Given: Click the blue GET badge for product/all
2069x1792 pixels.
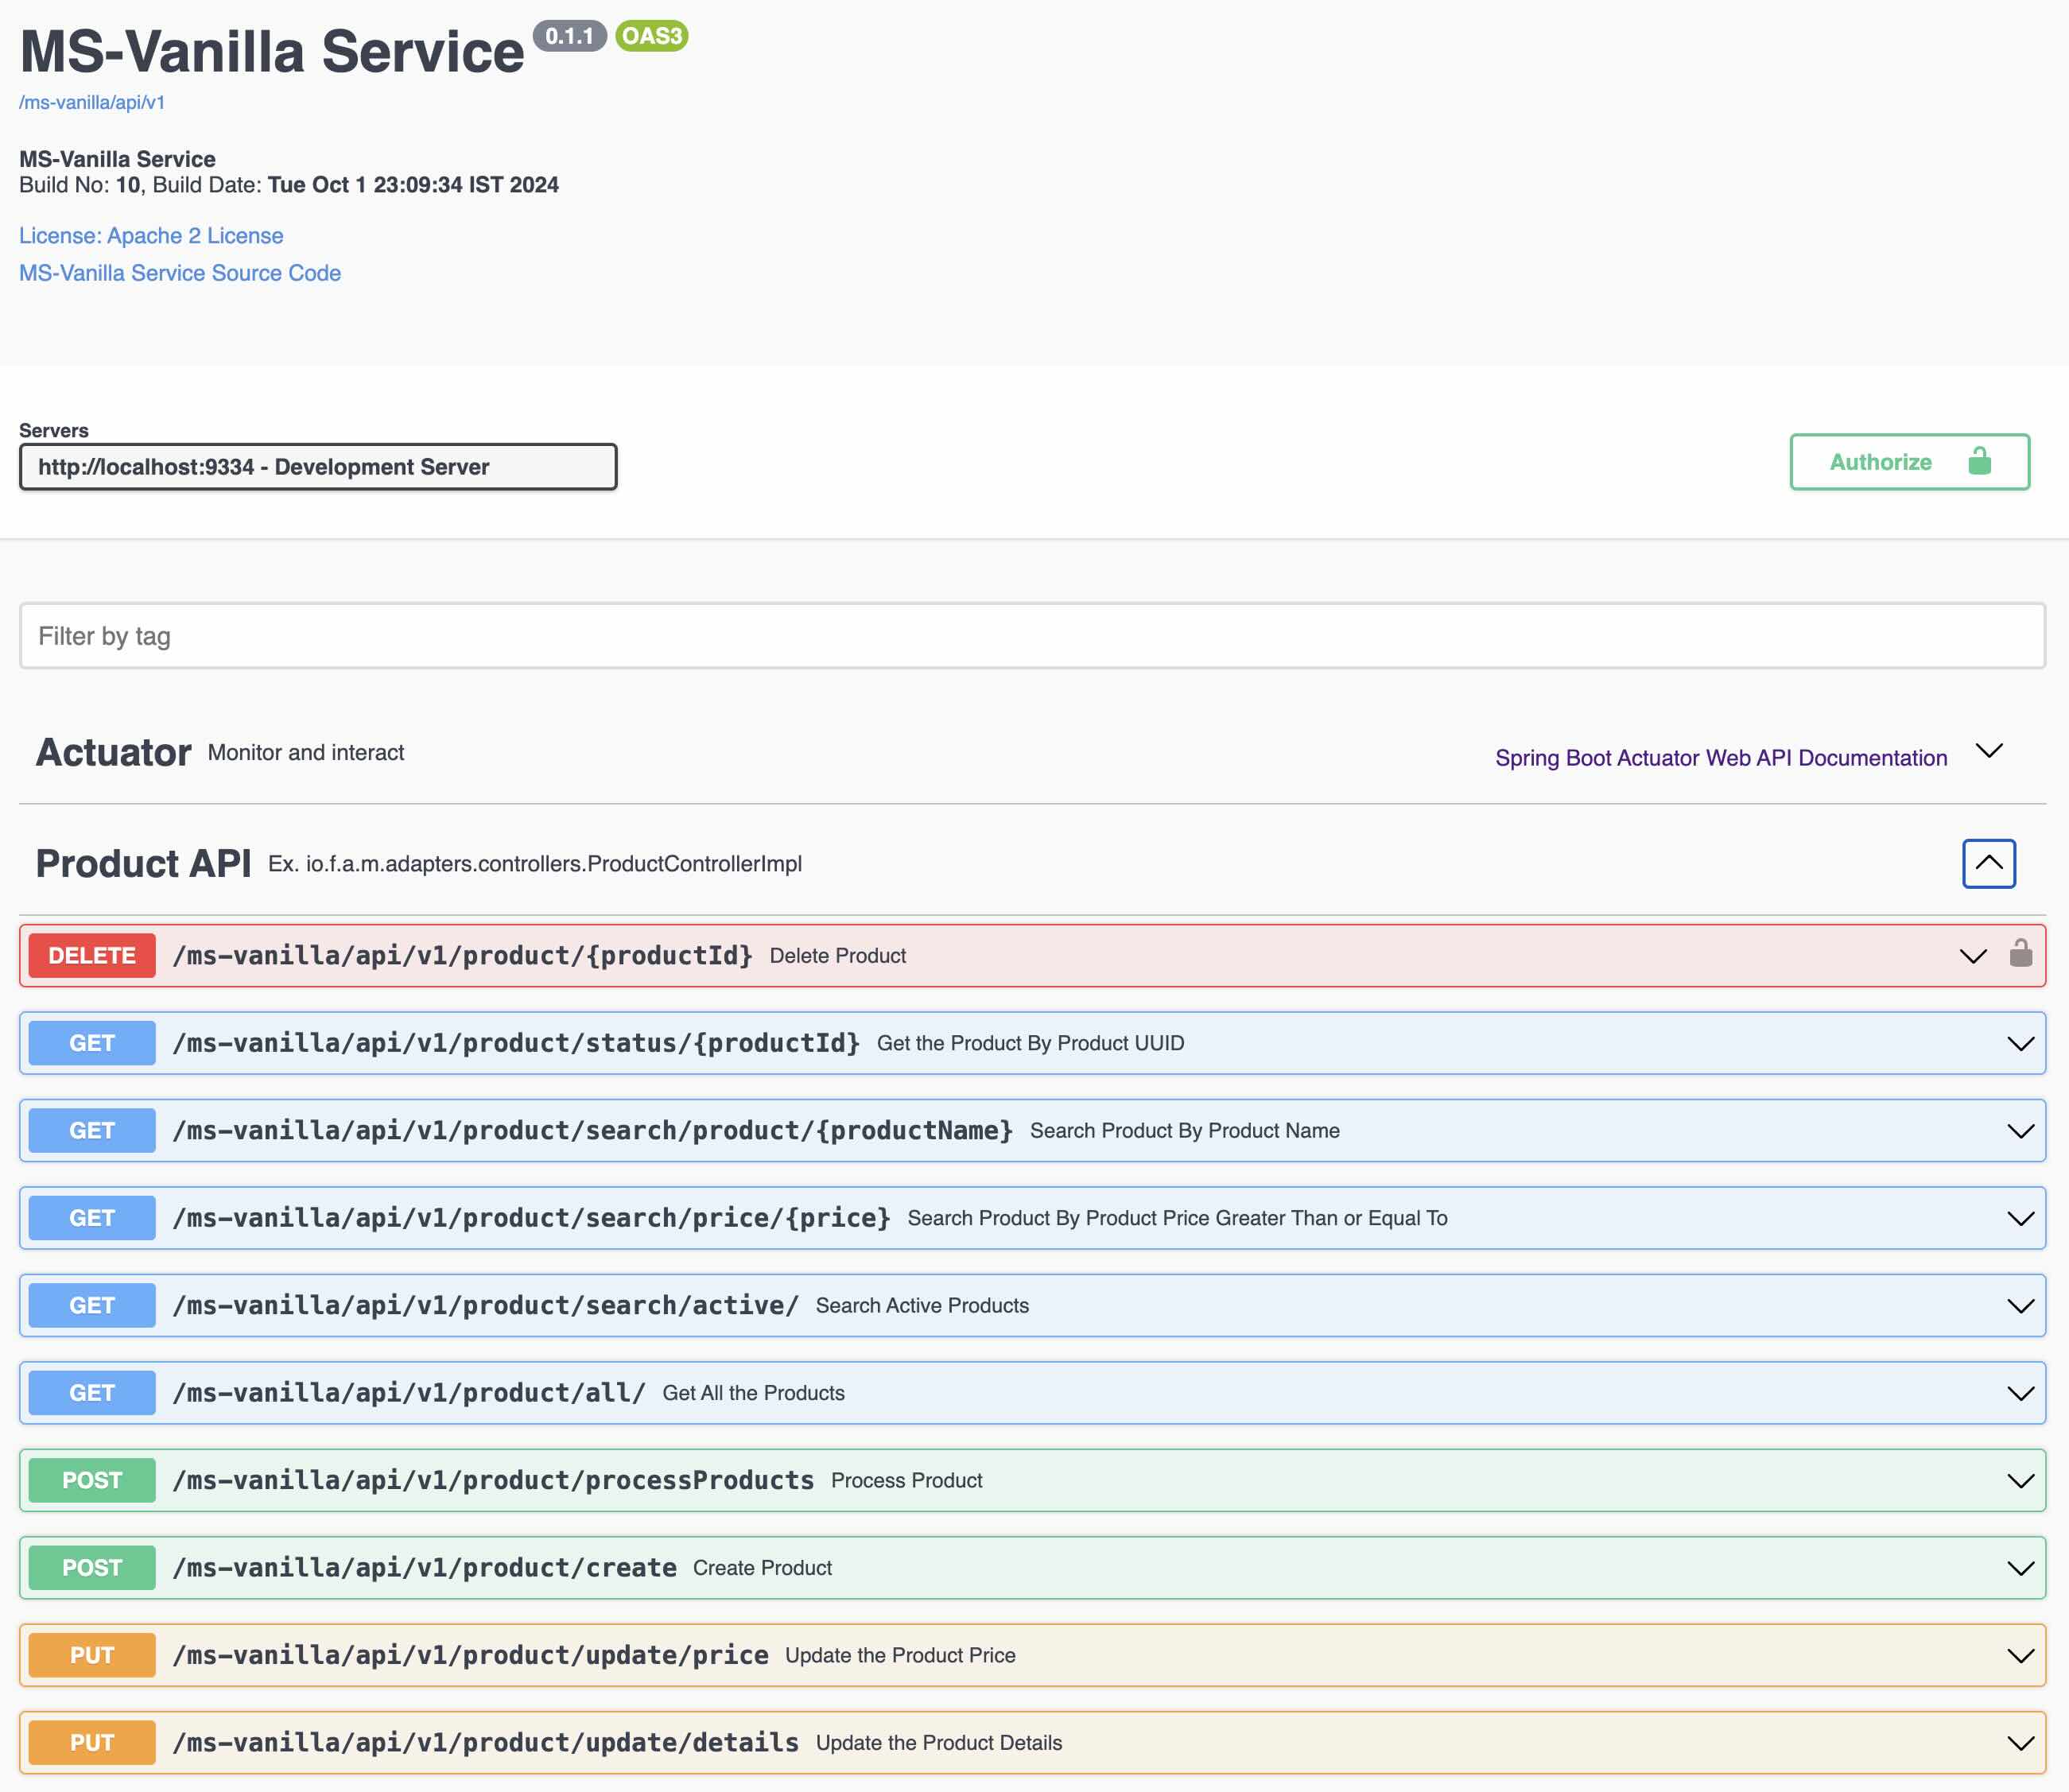Looking at the screenshot, I should 92,1392.
